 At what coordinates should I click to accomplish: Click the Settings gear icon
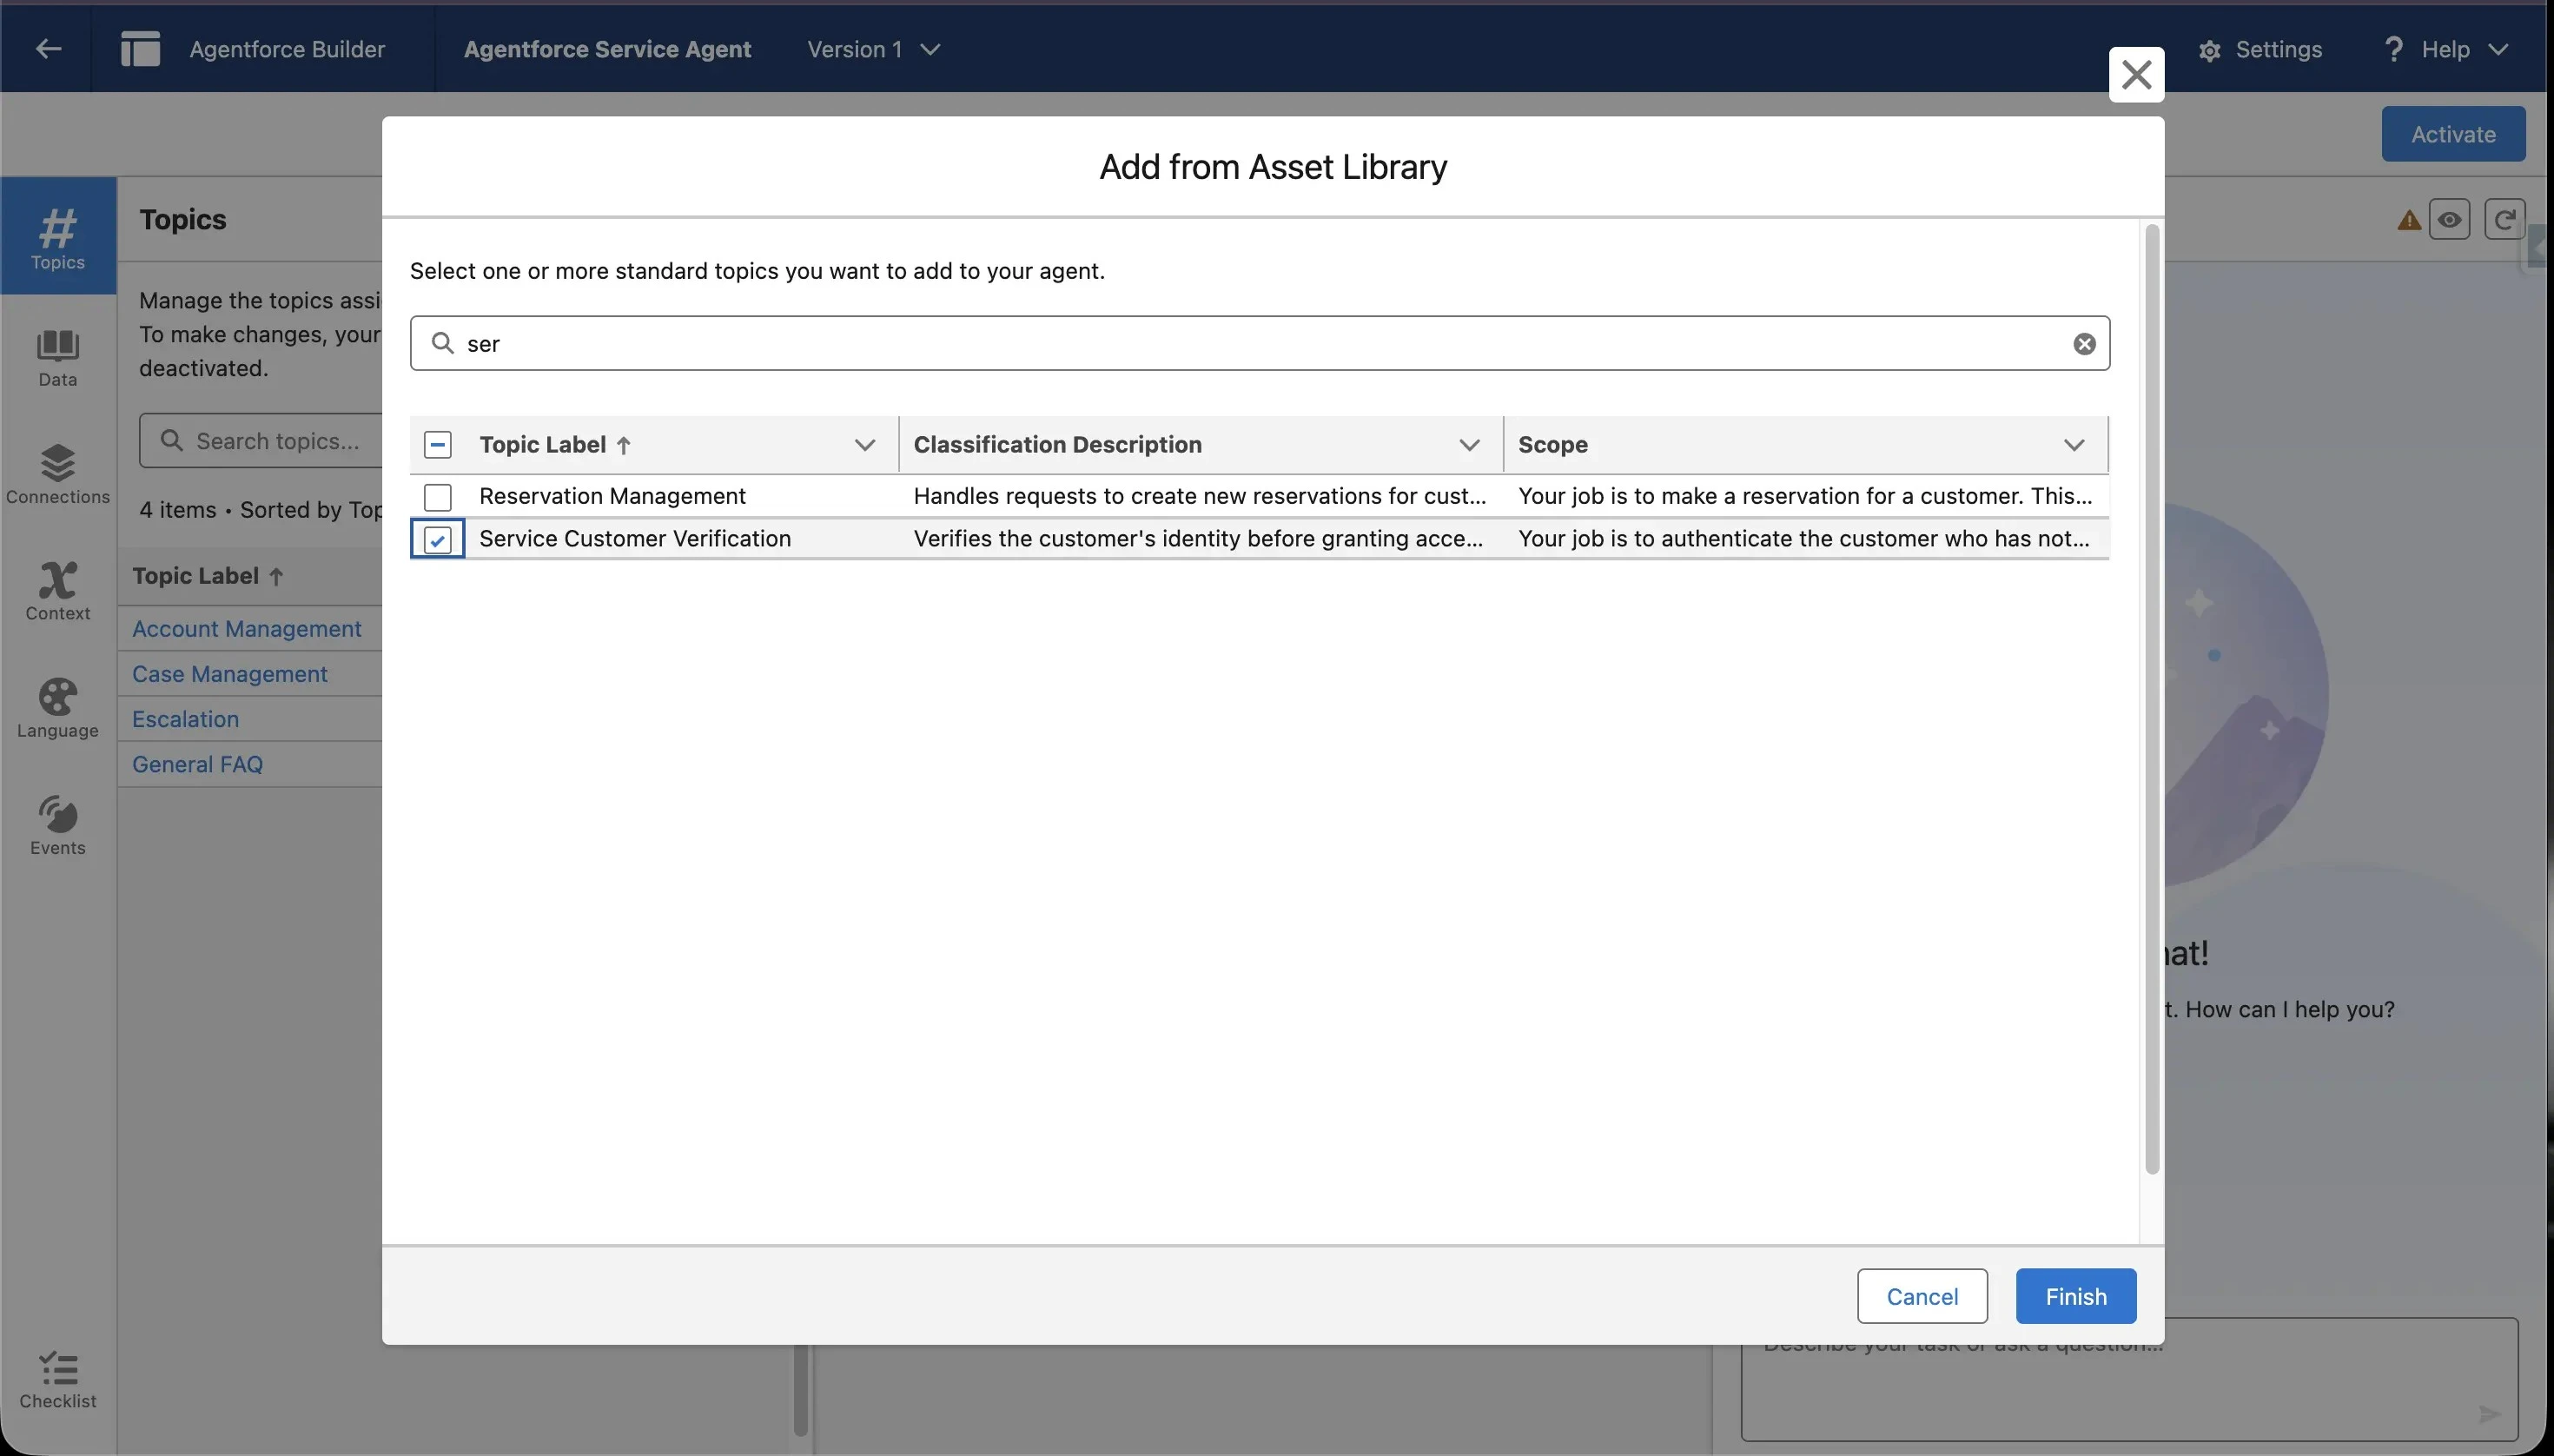tap(2209, 50)
